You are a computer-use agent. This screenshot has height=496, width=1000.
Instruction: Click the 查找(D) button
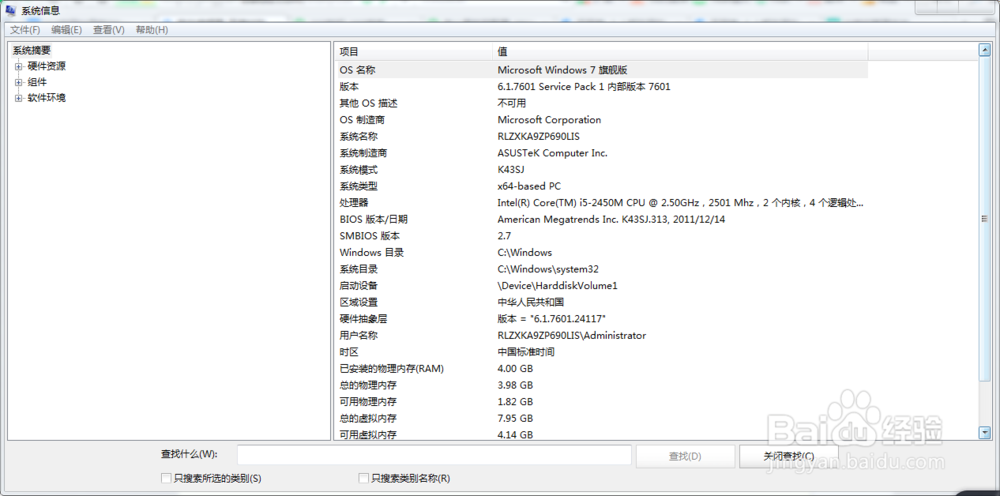[685, 456]
